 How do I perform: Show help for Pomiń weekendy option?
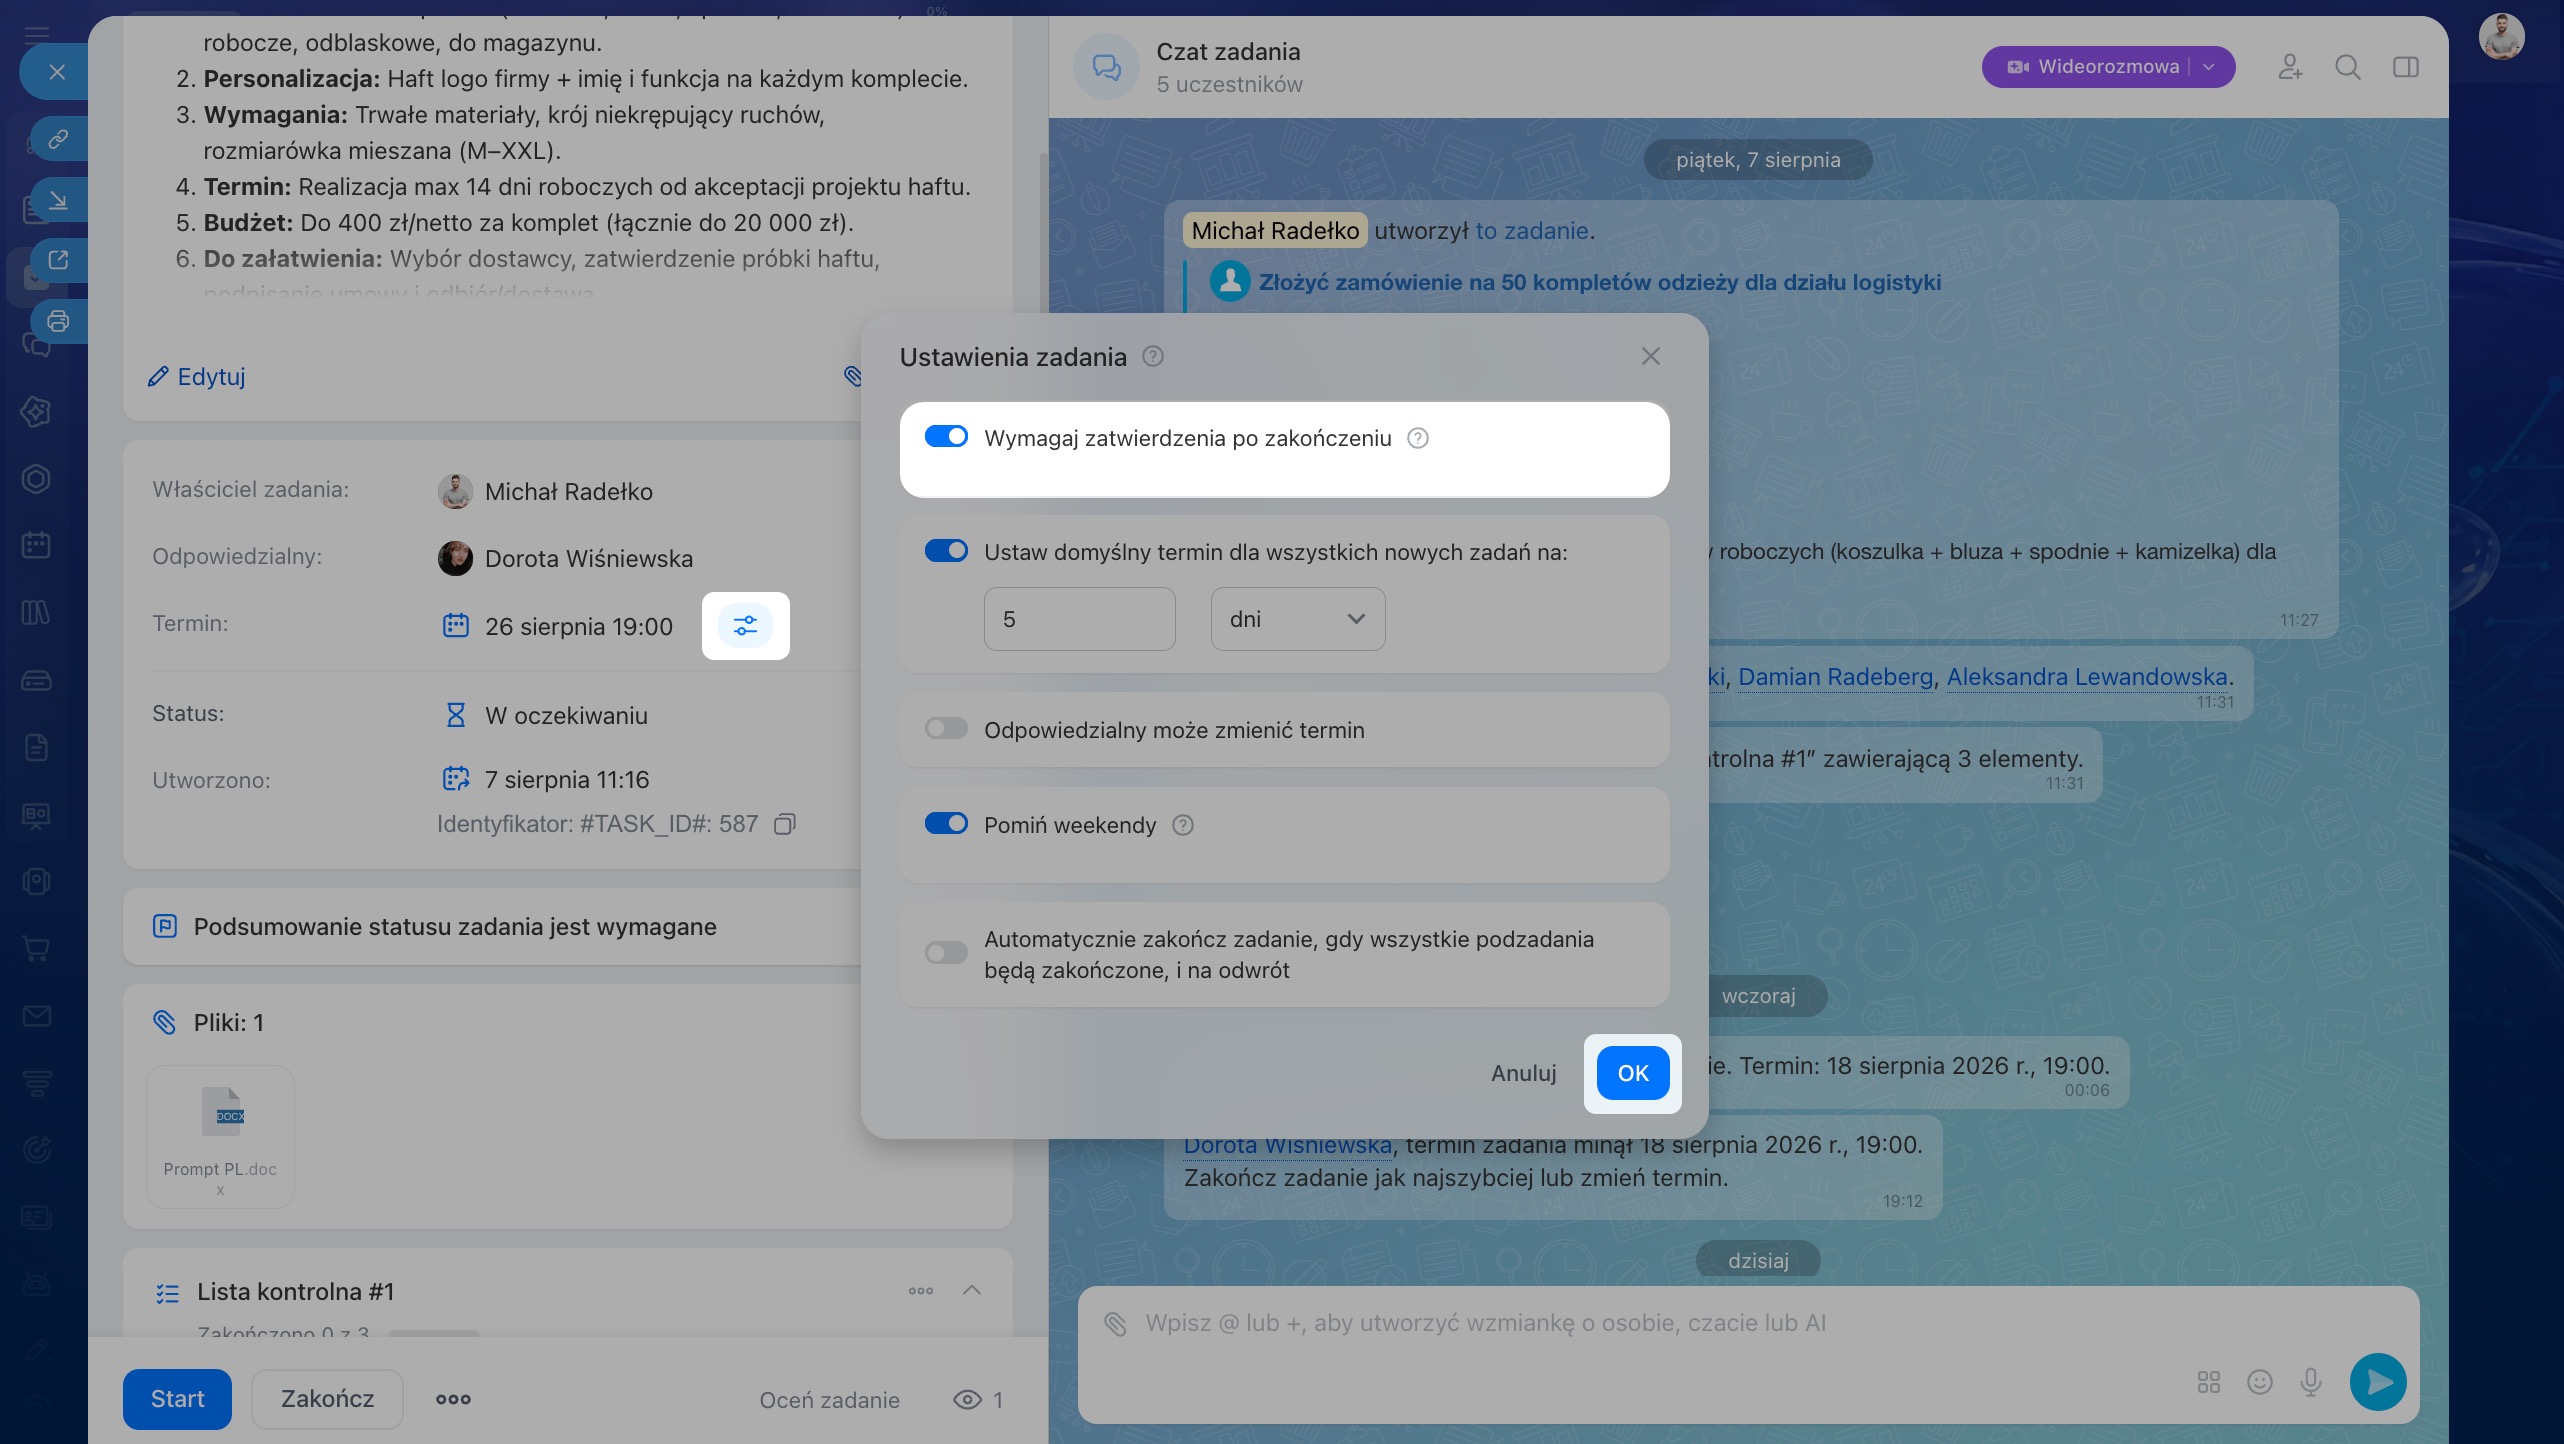click(x=1183, y=825)
